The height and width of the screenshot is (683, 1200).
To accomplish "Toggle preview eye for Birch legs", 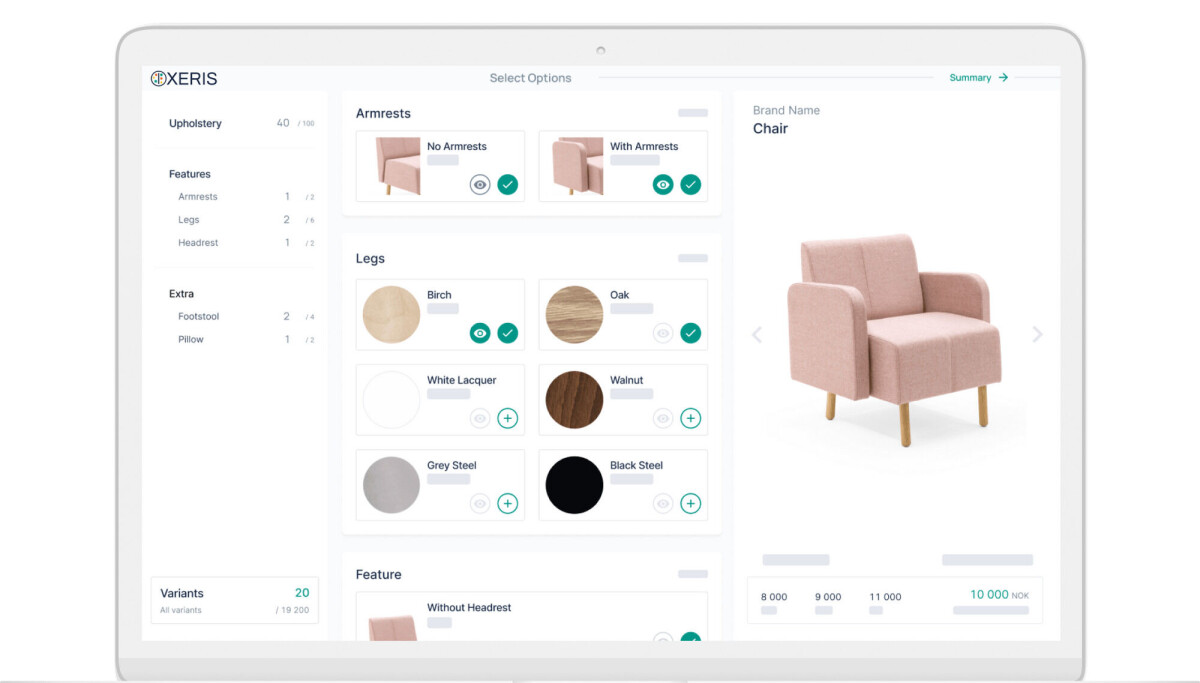I will tap(480, 333).
